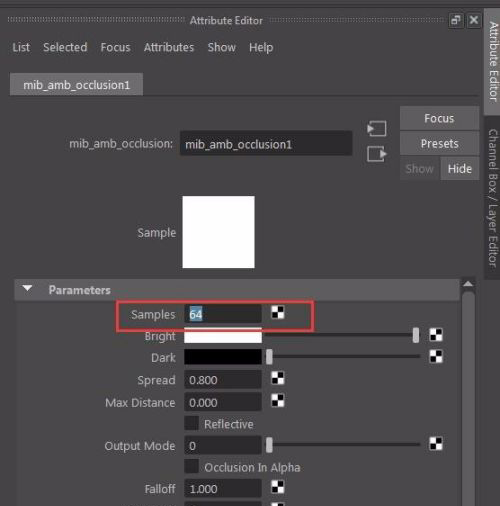This screenshot has height=506, width=500.
Task: Click the Falloff value field
Action: 223,489
